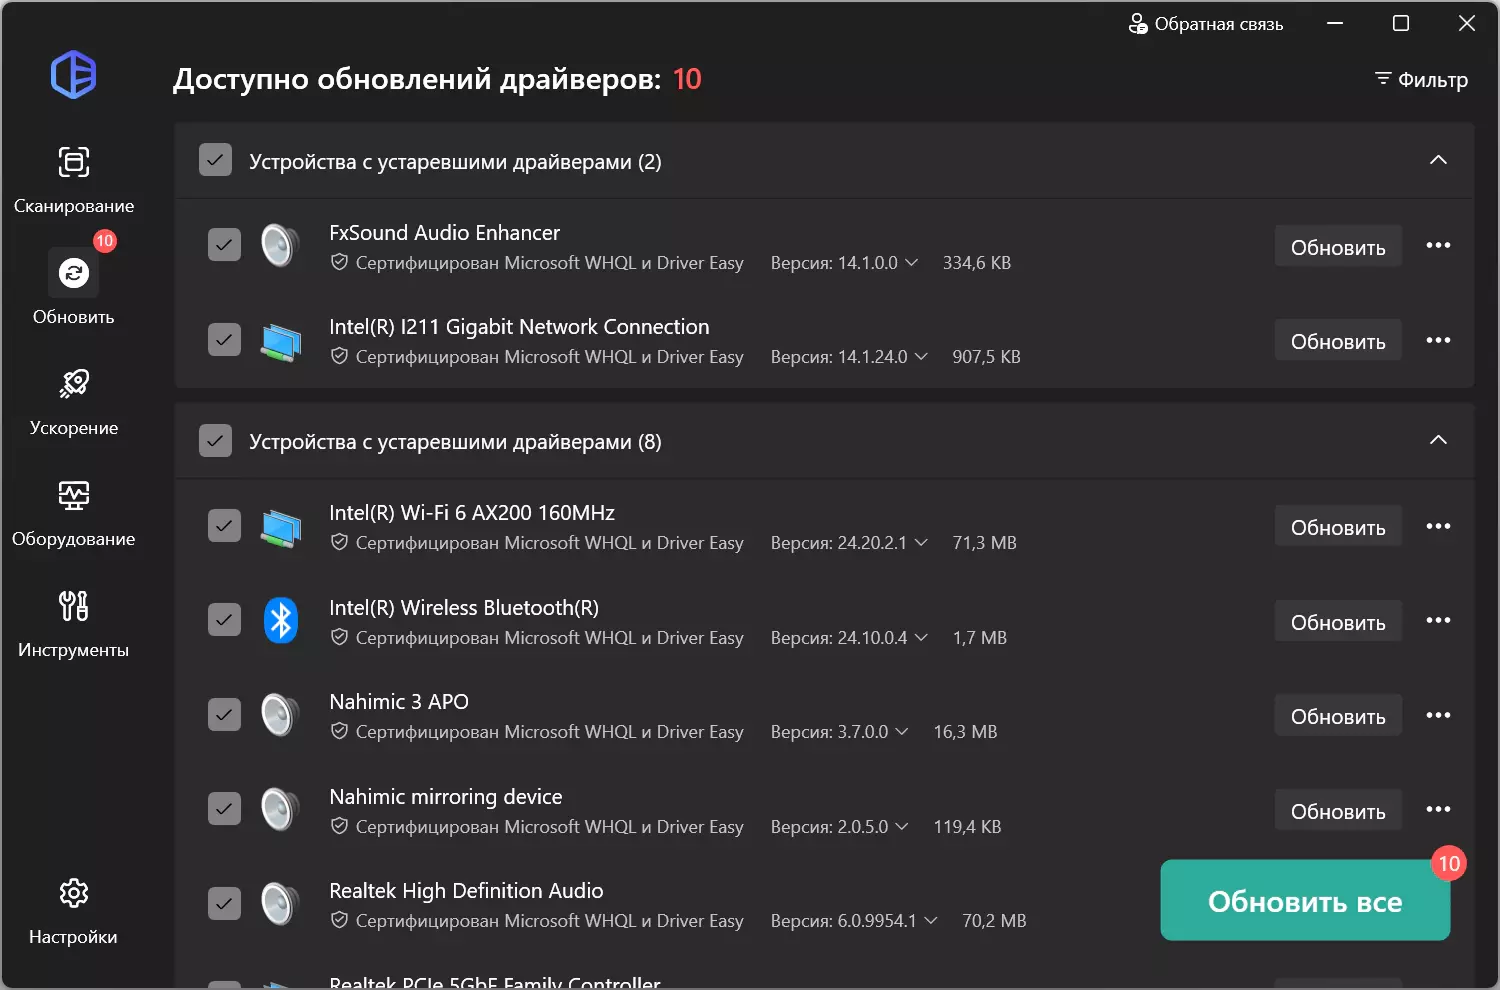Viewport: 1500px width, 990px height.
Task: Click the Intel Wi-Fi 6 AX200 device icon
Action: coord(281,527)
